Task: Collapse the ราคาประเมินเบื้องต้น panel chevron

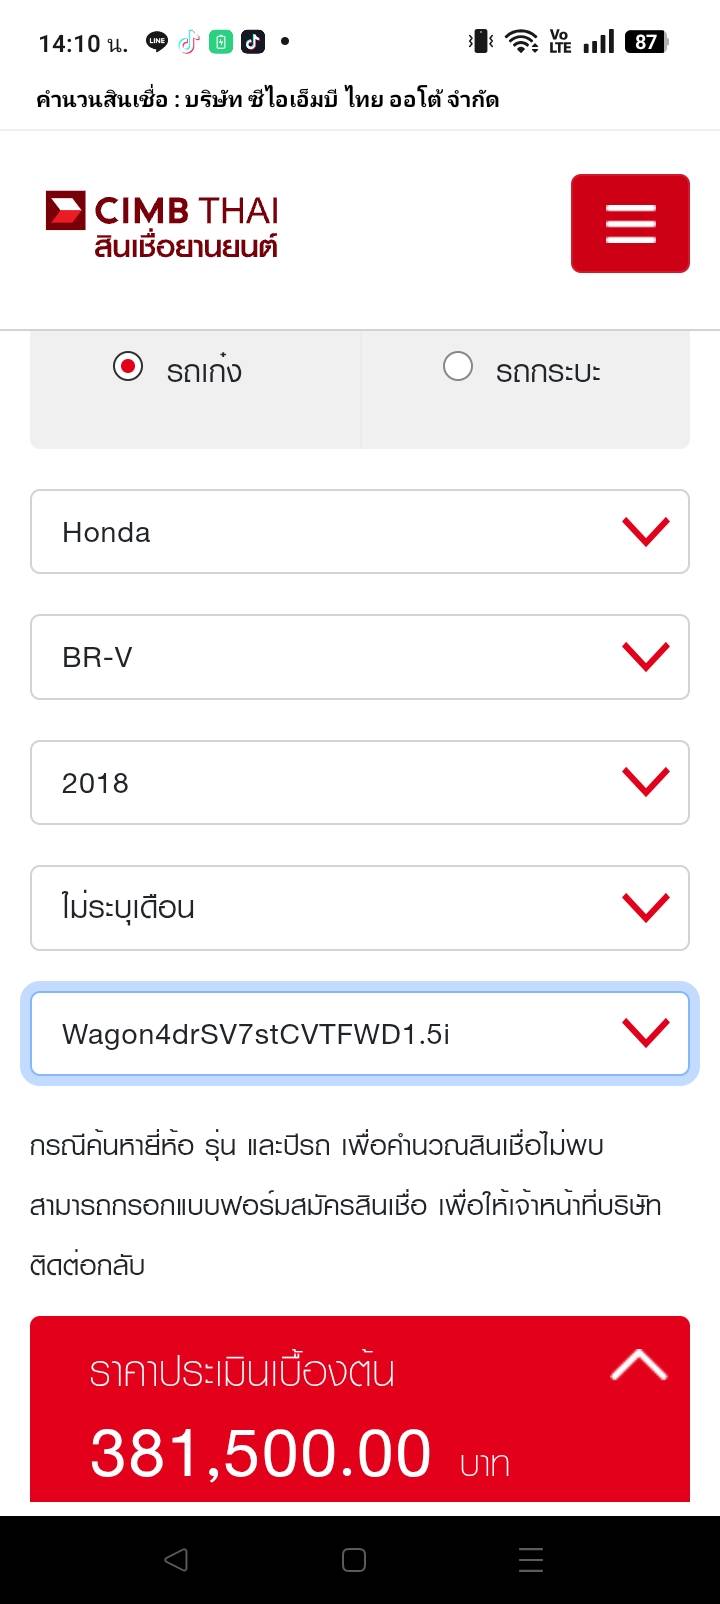Action: (x=638, y=1366)
